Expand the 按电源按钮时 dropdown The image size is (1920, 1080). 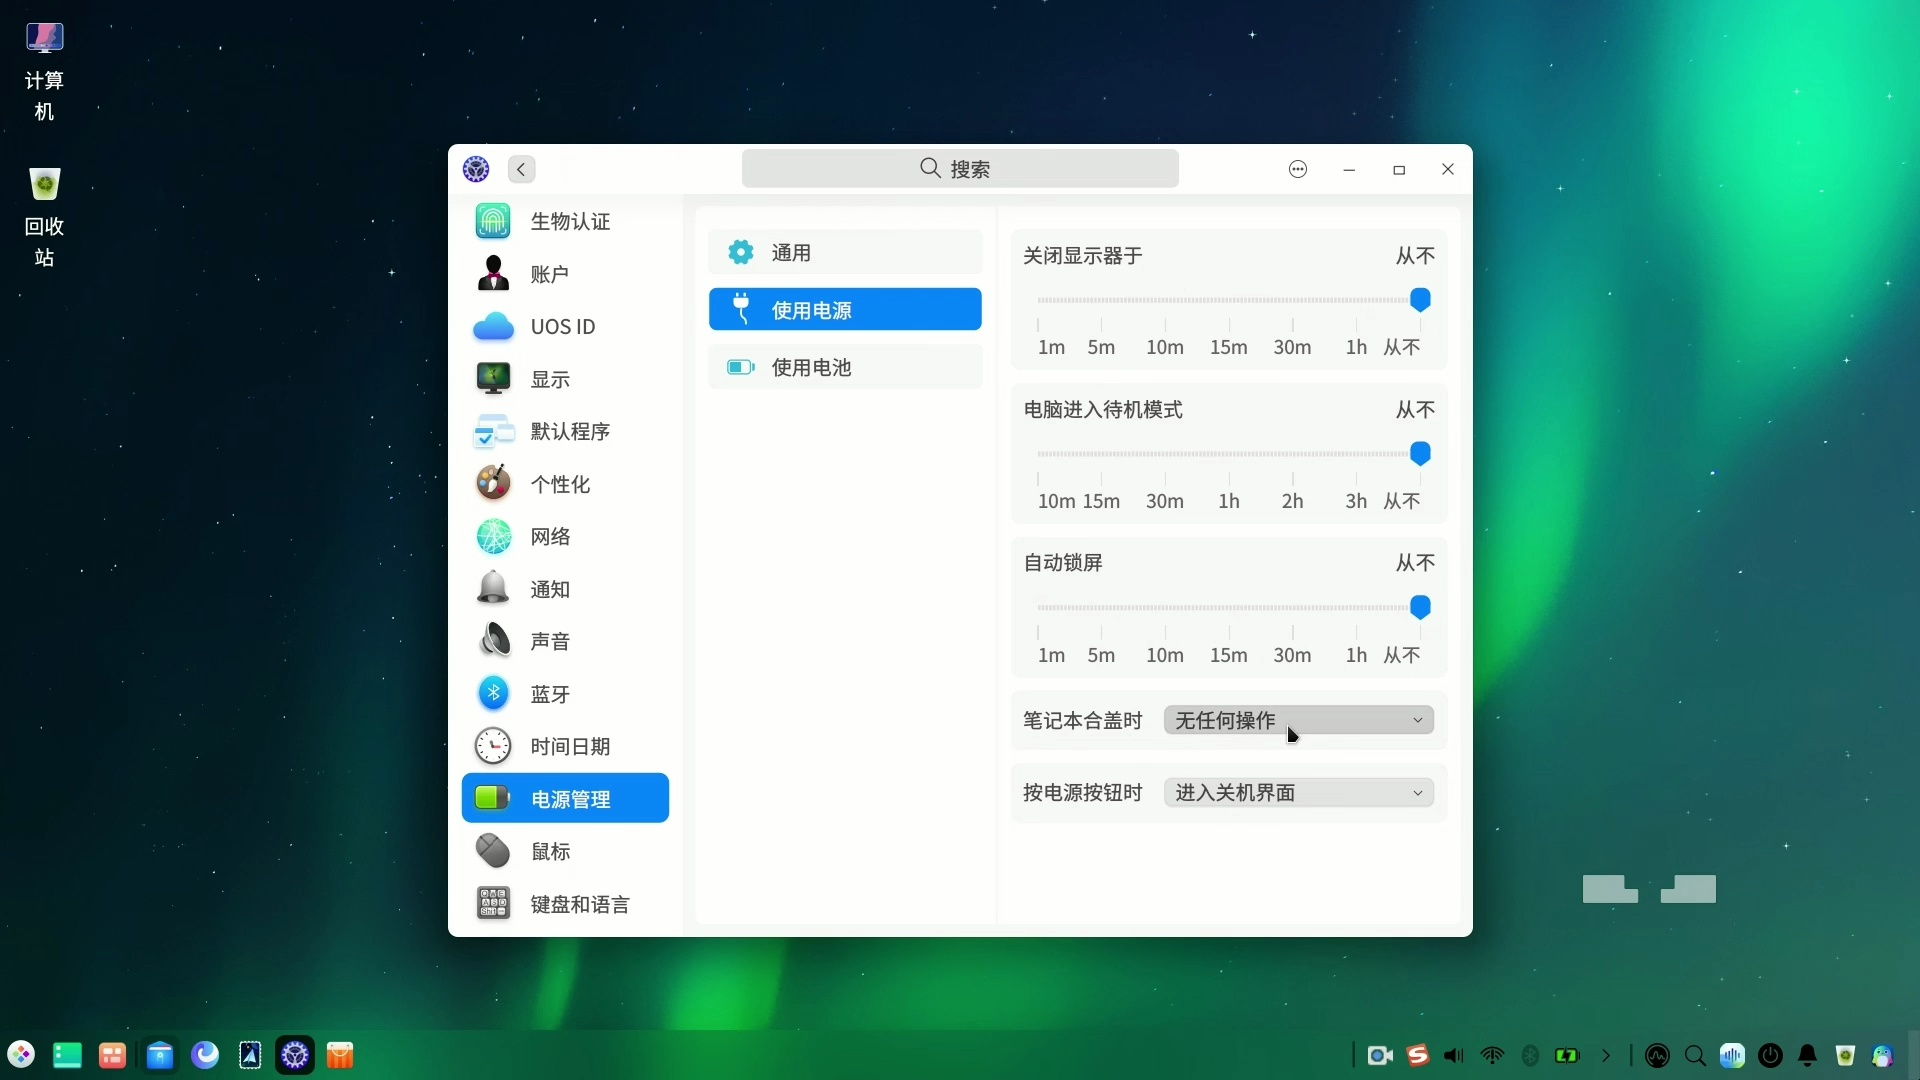click(x=1298, y=792)
